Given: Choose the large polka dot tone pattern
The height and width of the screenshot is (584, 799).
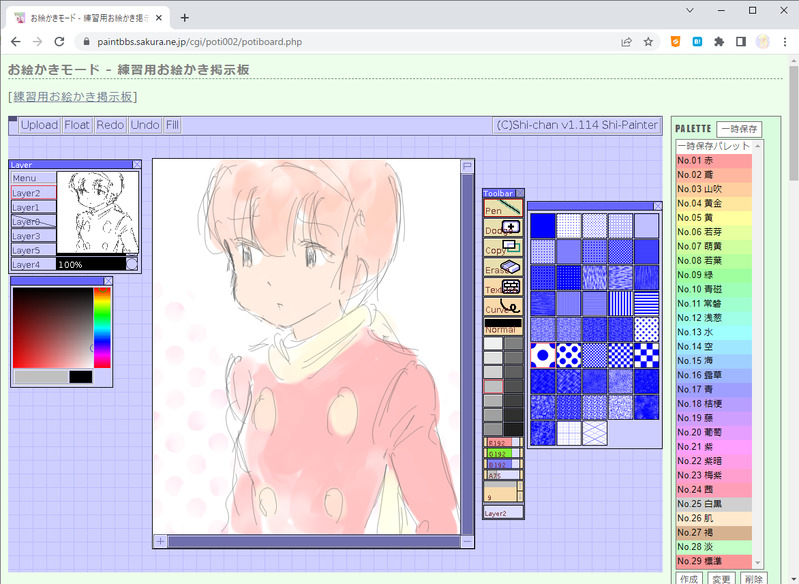Looking at the screenshot, I should pos(543,356).
